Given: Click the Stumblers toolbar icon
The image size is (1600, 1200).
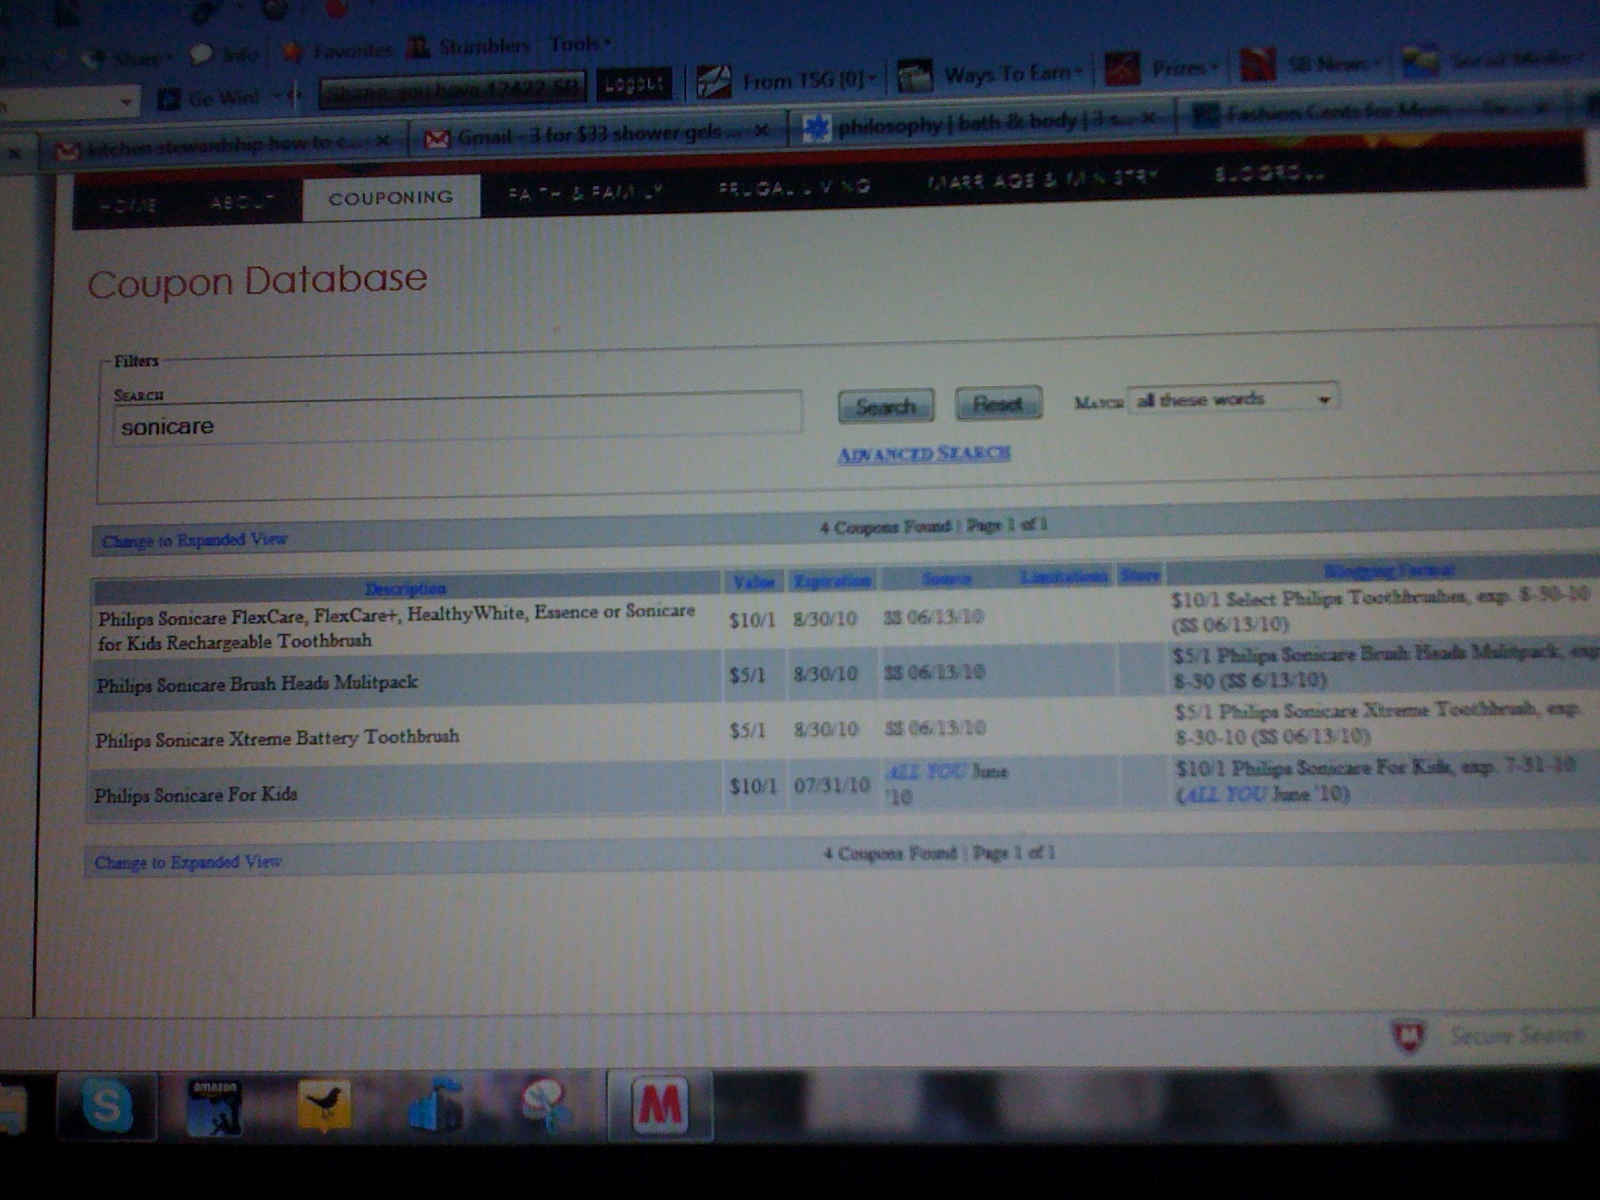Looking at the screenshot, I should click(x=418, y=47).
